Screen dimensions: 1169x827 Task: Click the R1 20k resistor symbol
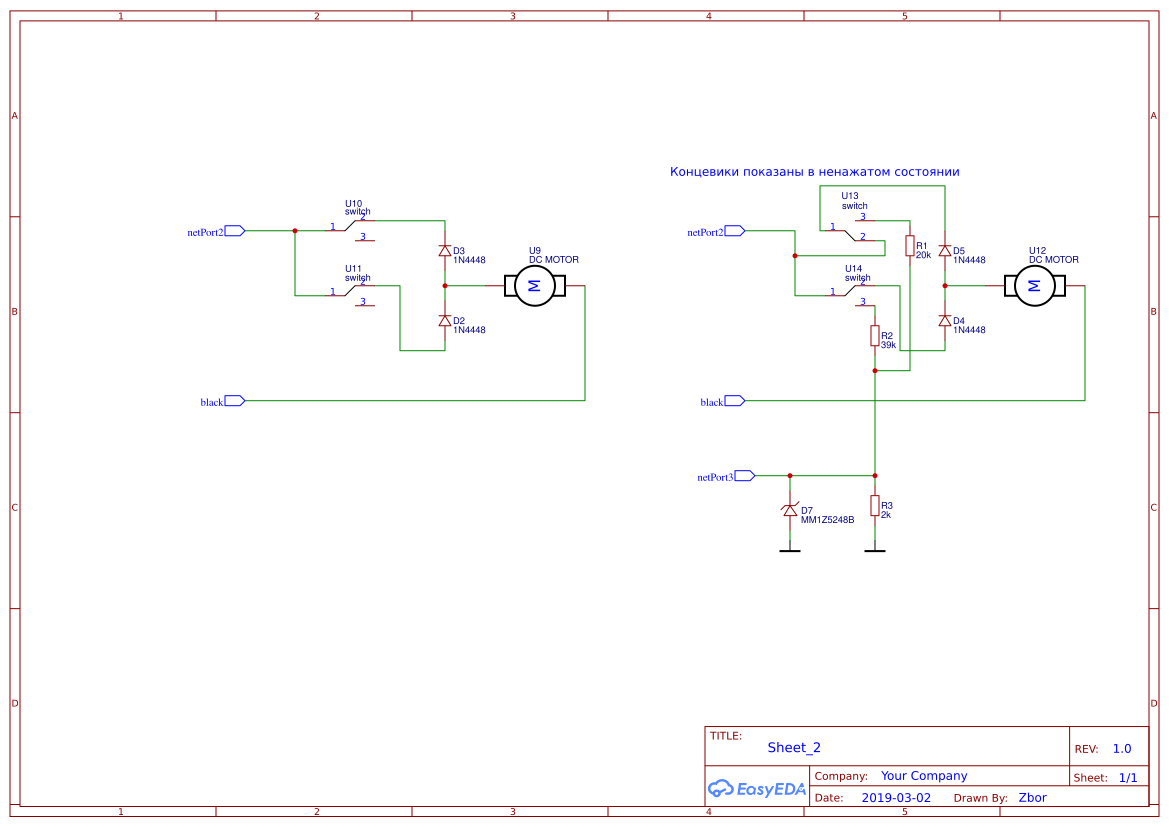point(908,246)
